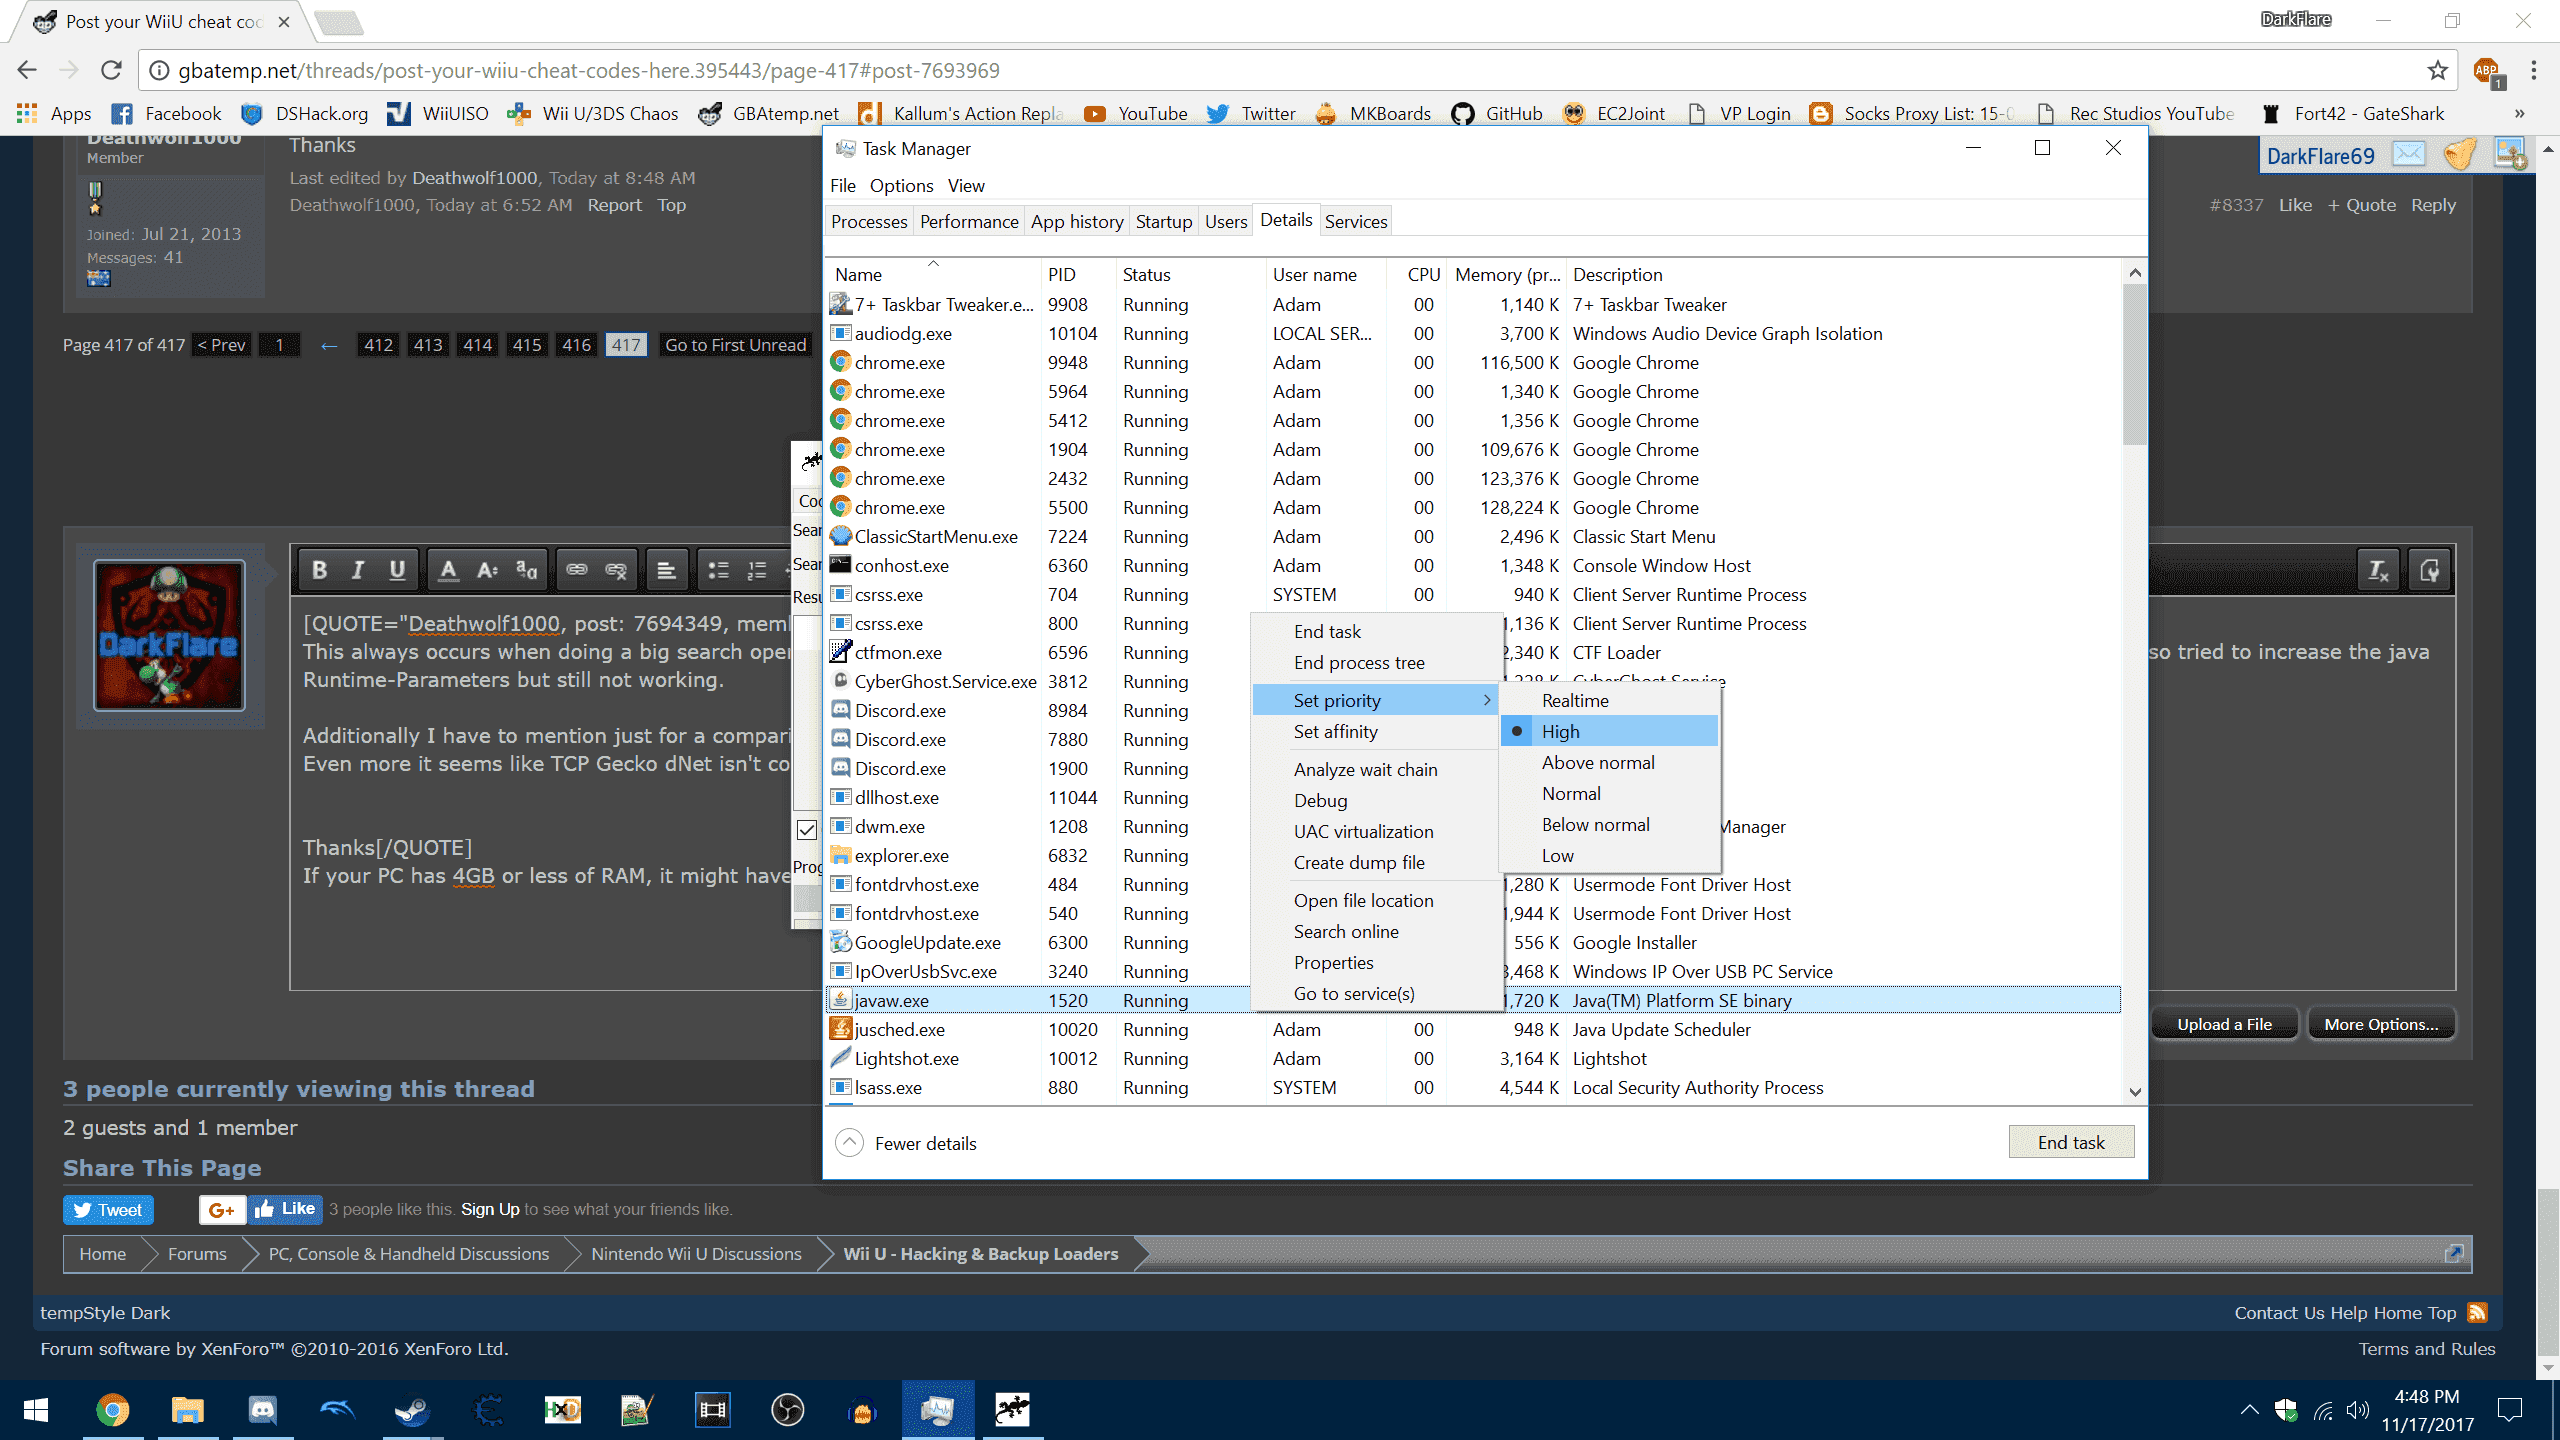Toggle bold in the forum reply editor
Viewport: 2560px width, 1440px height.
tap(319, 570)
